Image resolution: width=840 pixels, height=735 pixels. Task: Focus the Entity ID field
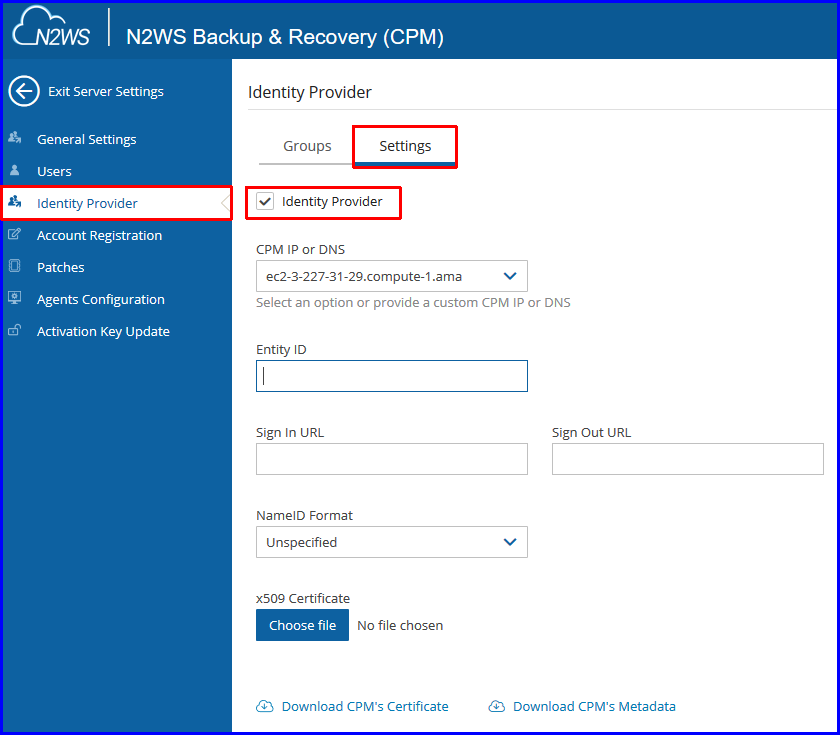pos(392,376)
